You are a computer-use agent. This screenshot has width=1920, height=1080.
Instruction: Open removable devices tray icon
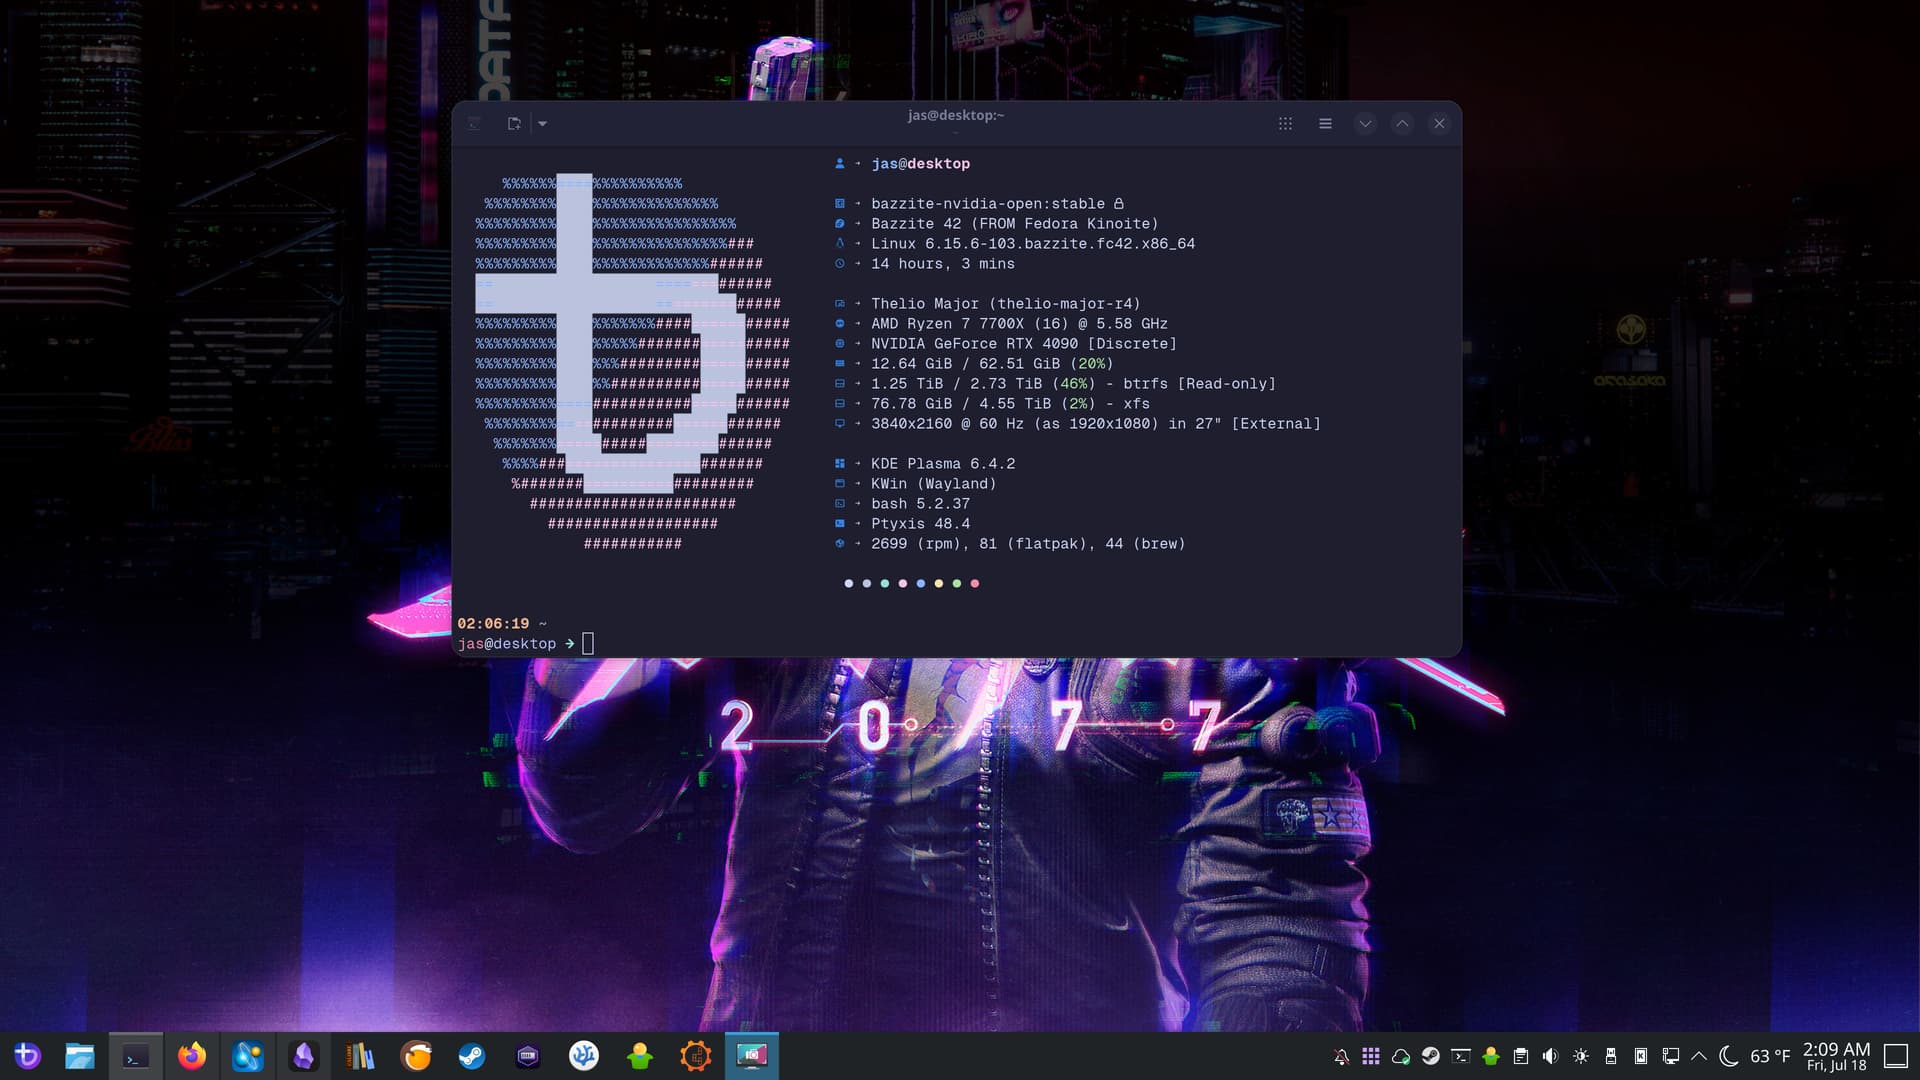tap(1611, 1056)
